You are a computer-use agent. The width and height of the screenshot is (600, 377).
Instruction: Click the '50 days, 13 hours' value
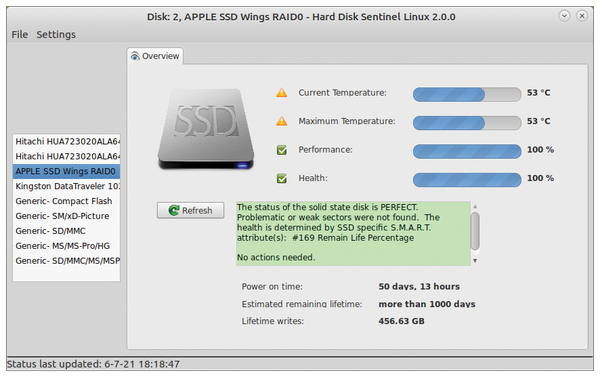pyautogui.click(x=419, y=286)
